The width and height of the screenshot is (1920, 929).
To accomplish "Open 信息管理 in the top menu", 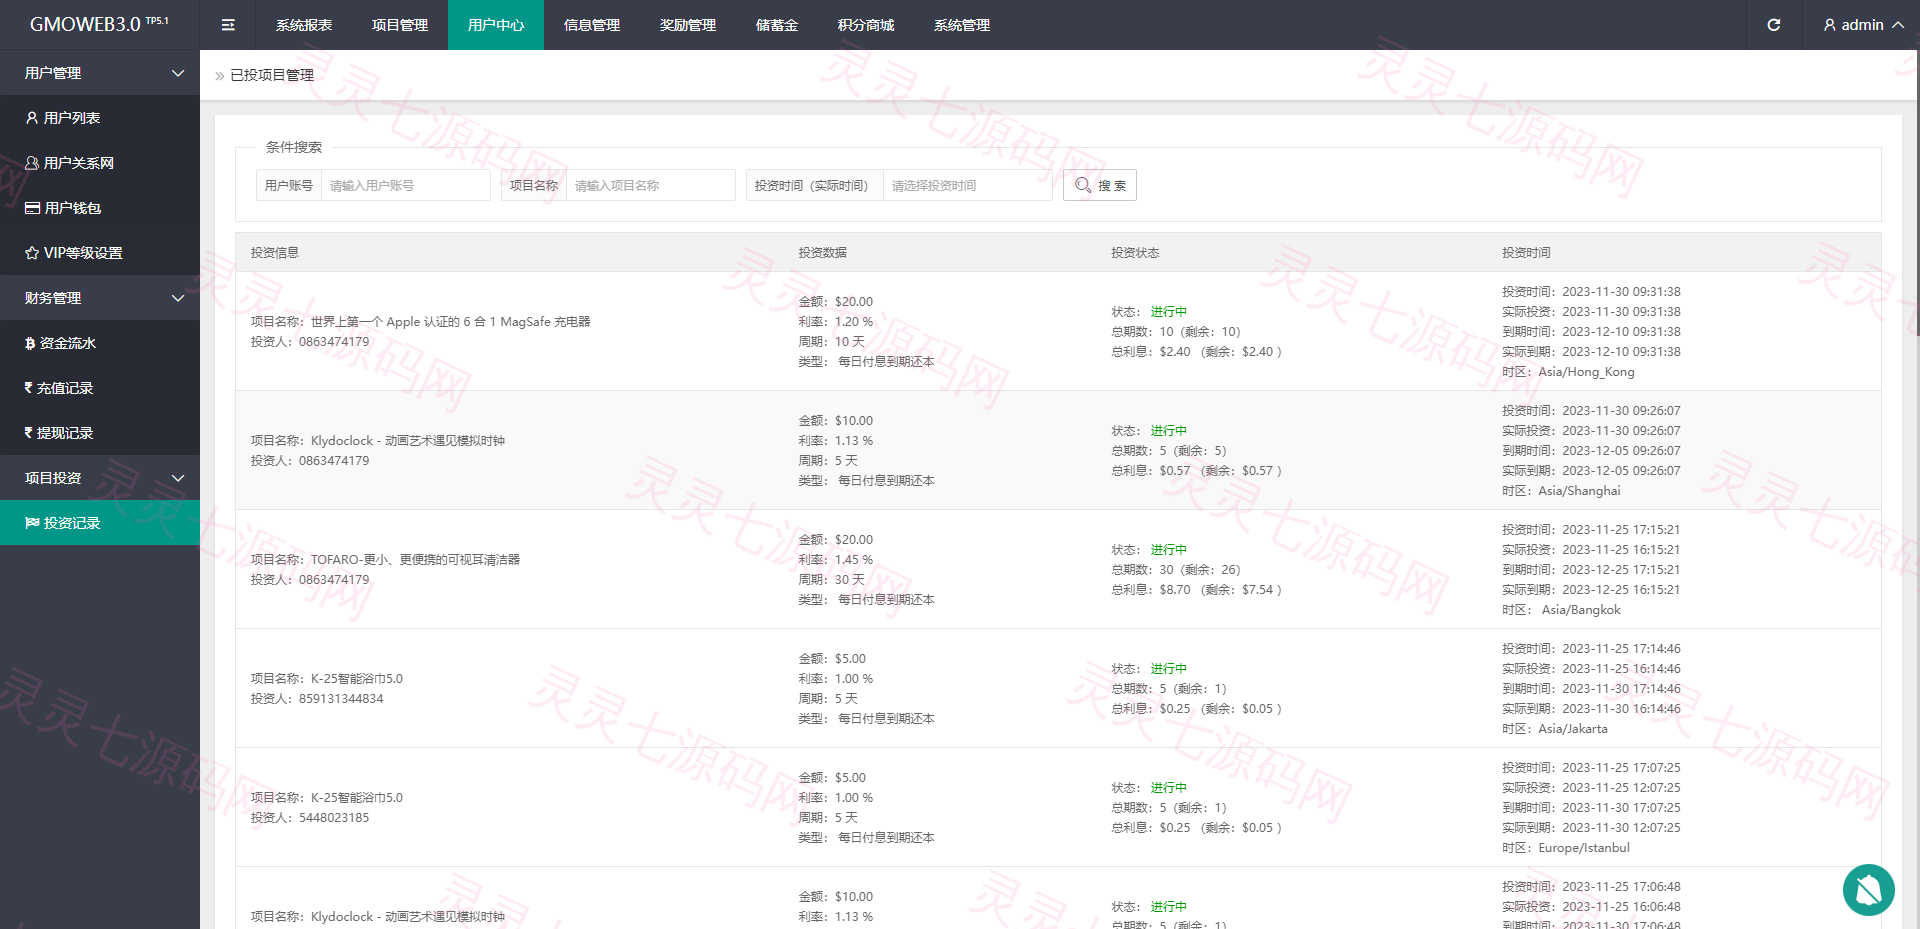I will point(592,25).
